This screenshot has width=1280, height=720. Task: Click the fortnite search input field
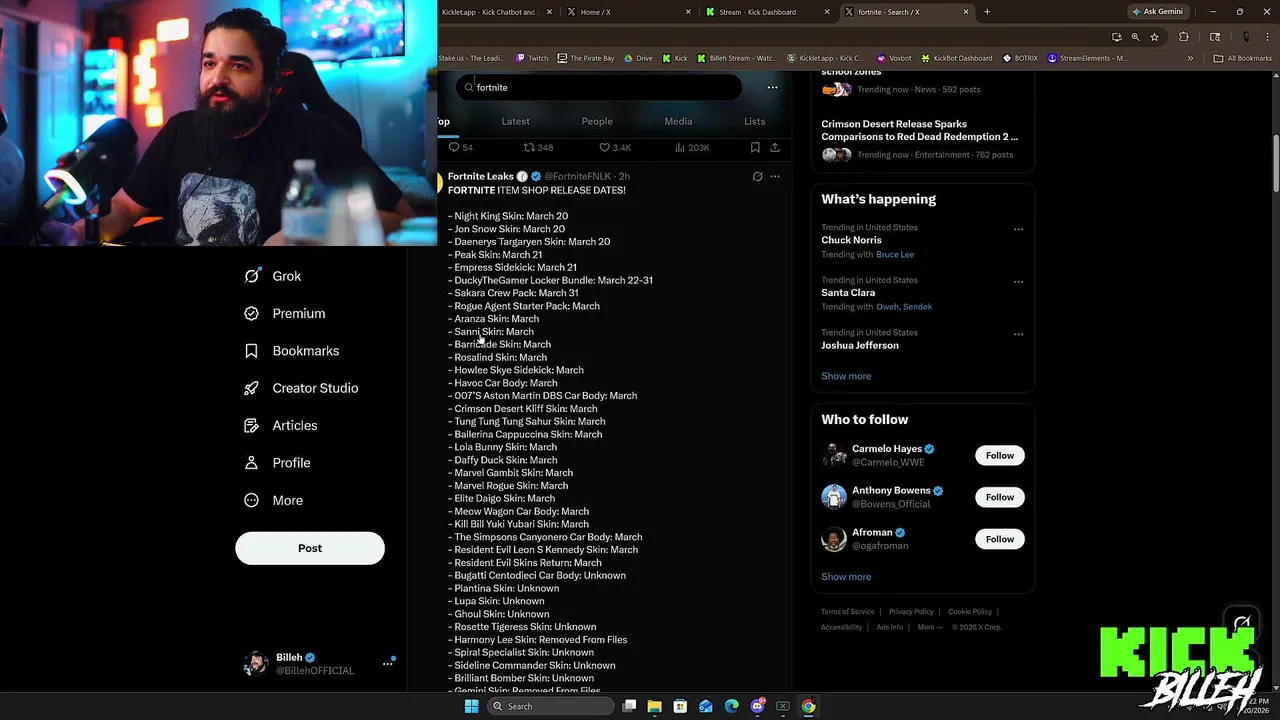(x=599, y=87)
